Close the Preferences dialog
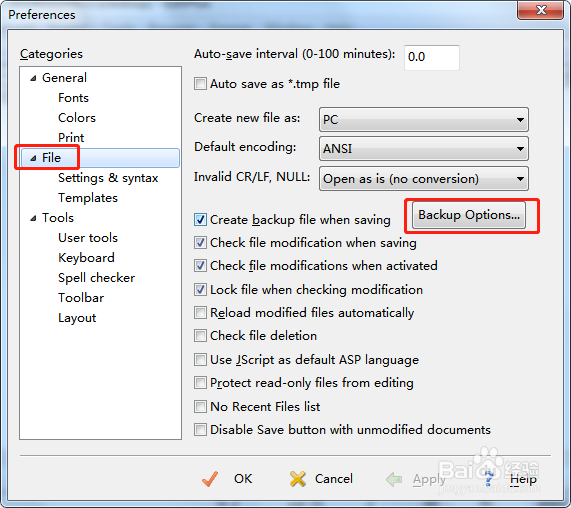 pyautogui.click(x=540, y=10)
